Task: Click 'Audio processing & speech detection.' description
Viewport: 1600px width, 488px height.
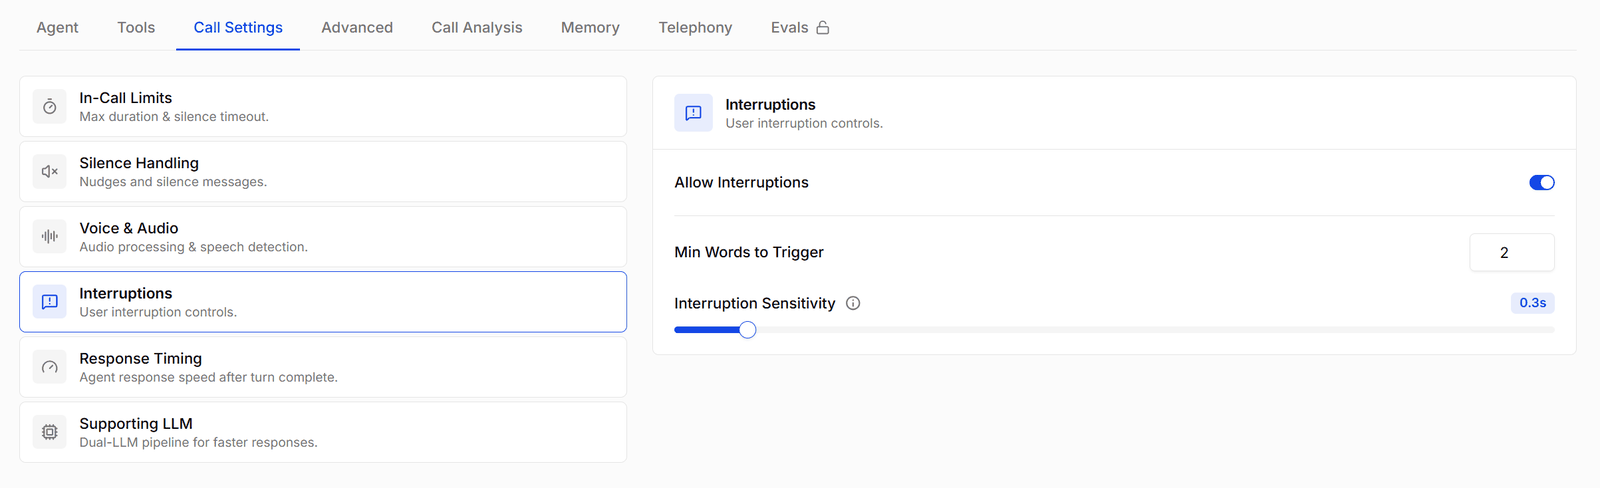Action: [194, 247]
